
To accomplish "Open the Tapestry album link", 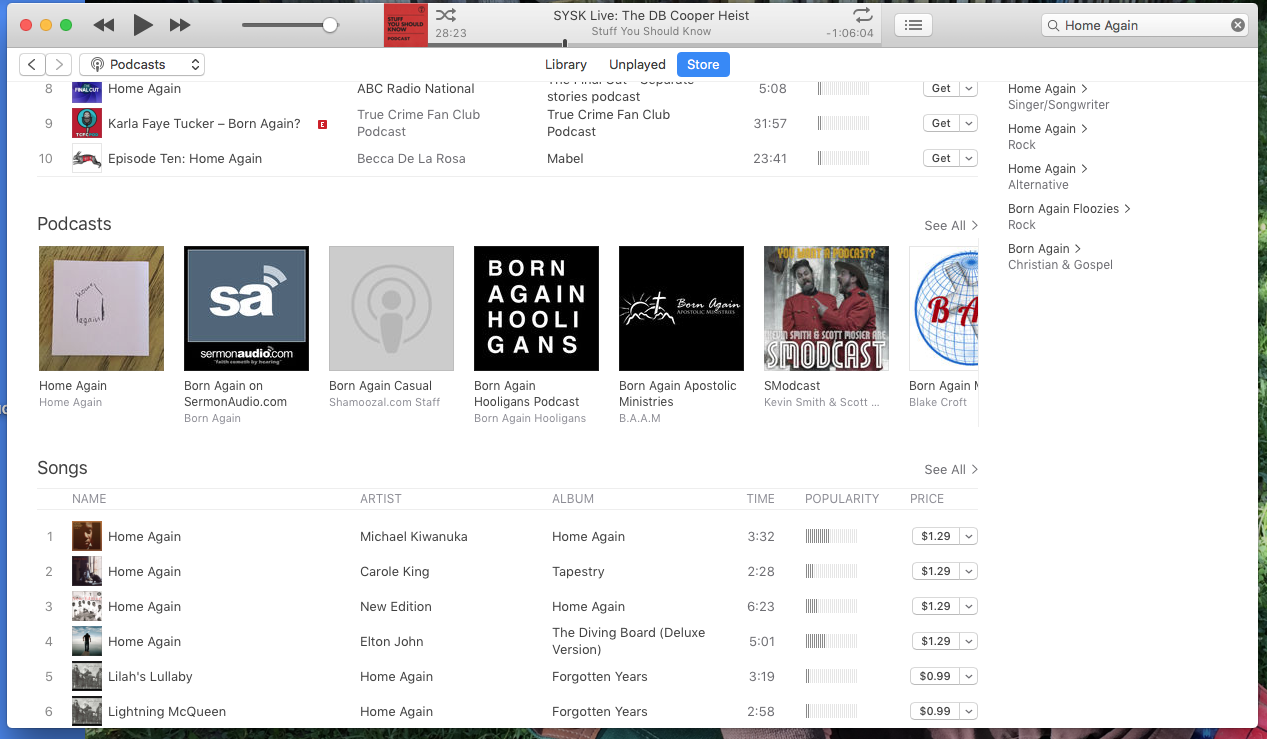I will pyautogui.click(x=578, y=572).
